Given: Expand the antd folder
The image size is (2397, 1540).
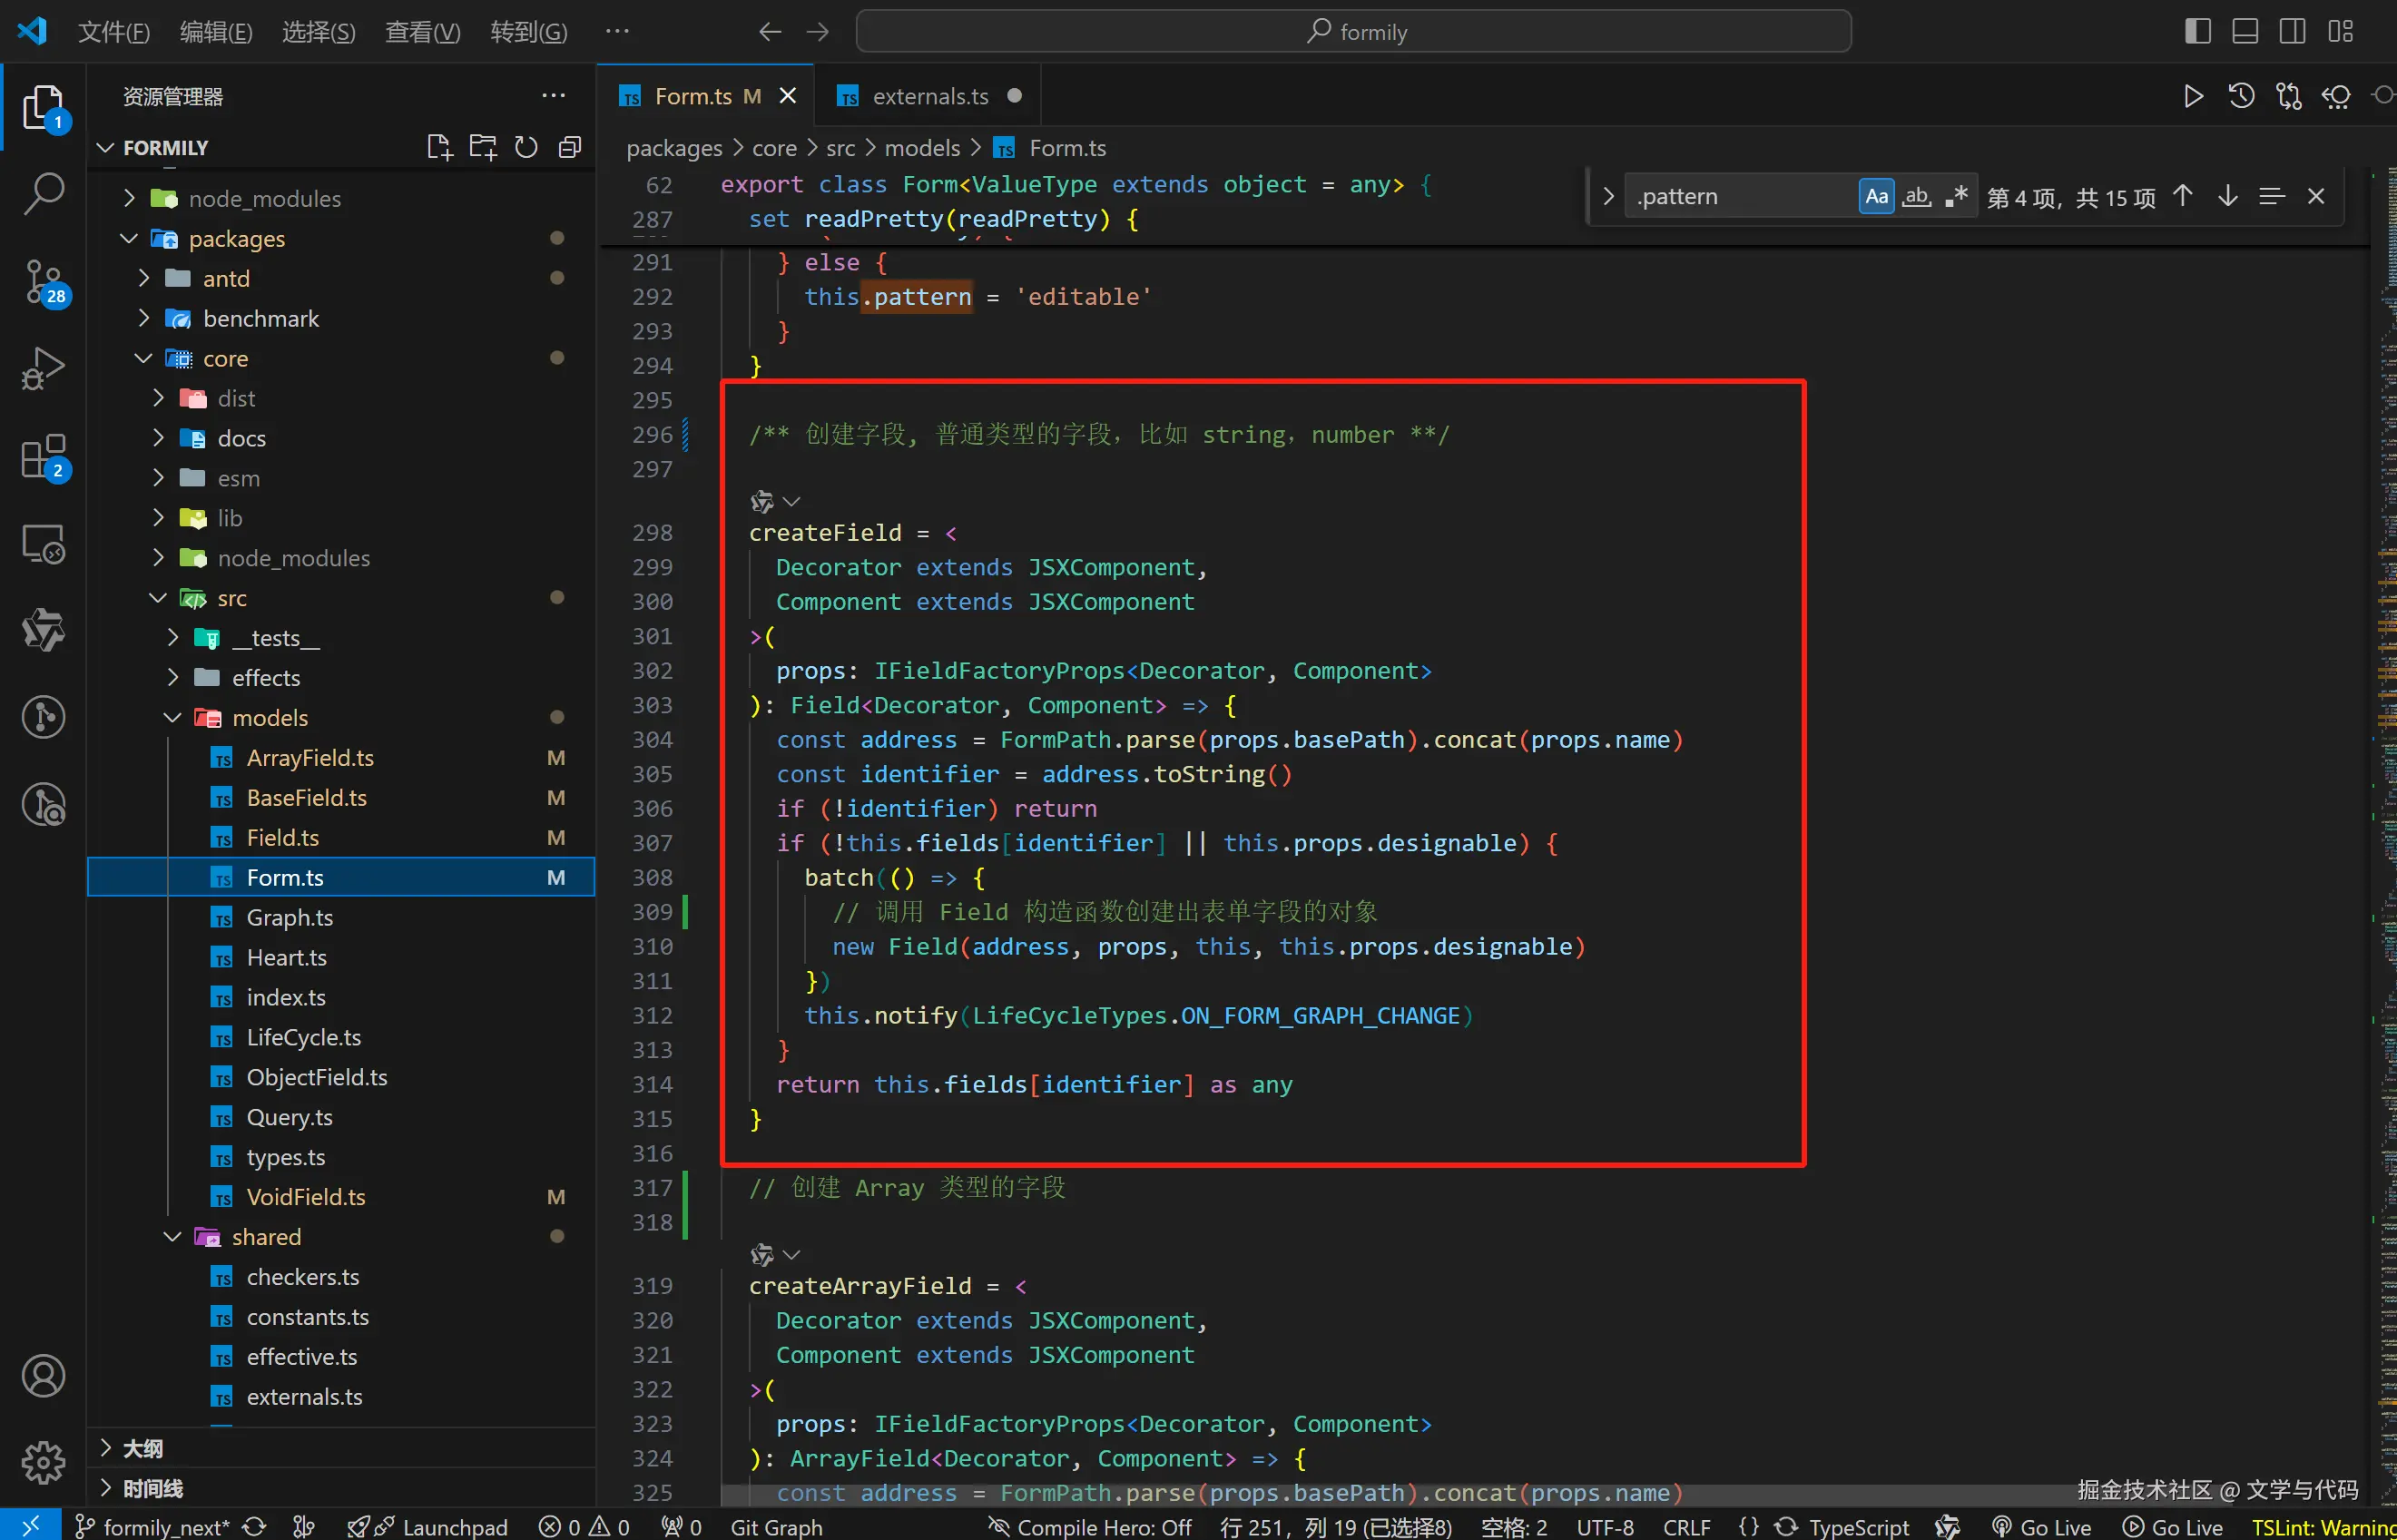Looking at the screenshot, I should [x=226, y=278].
